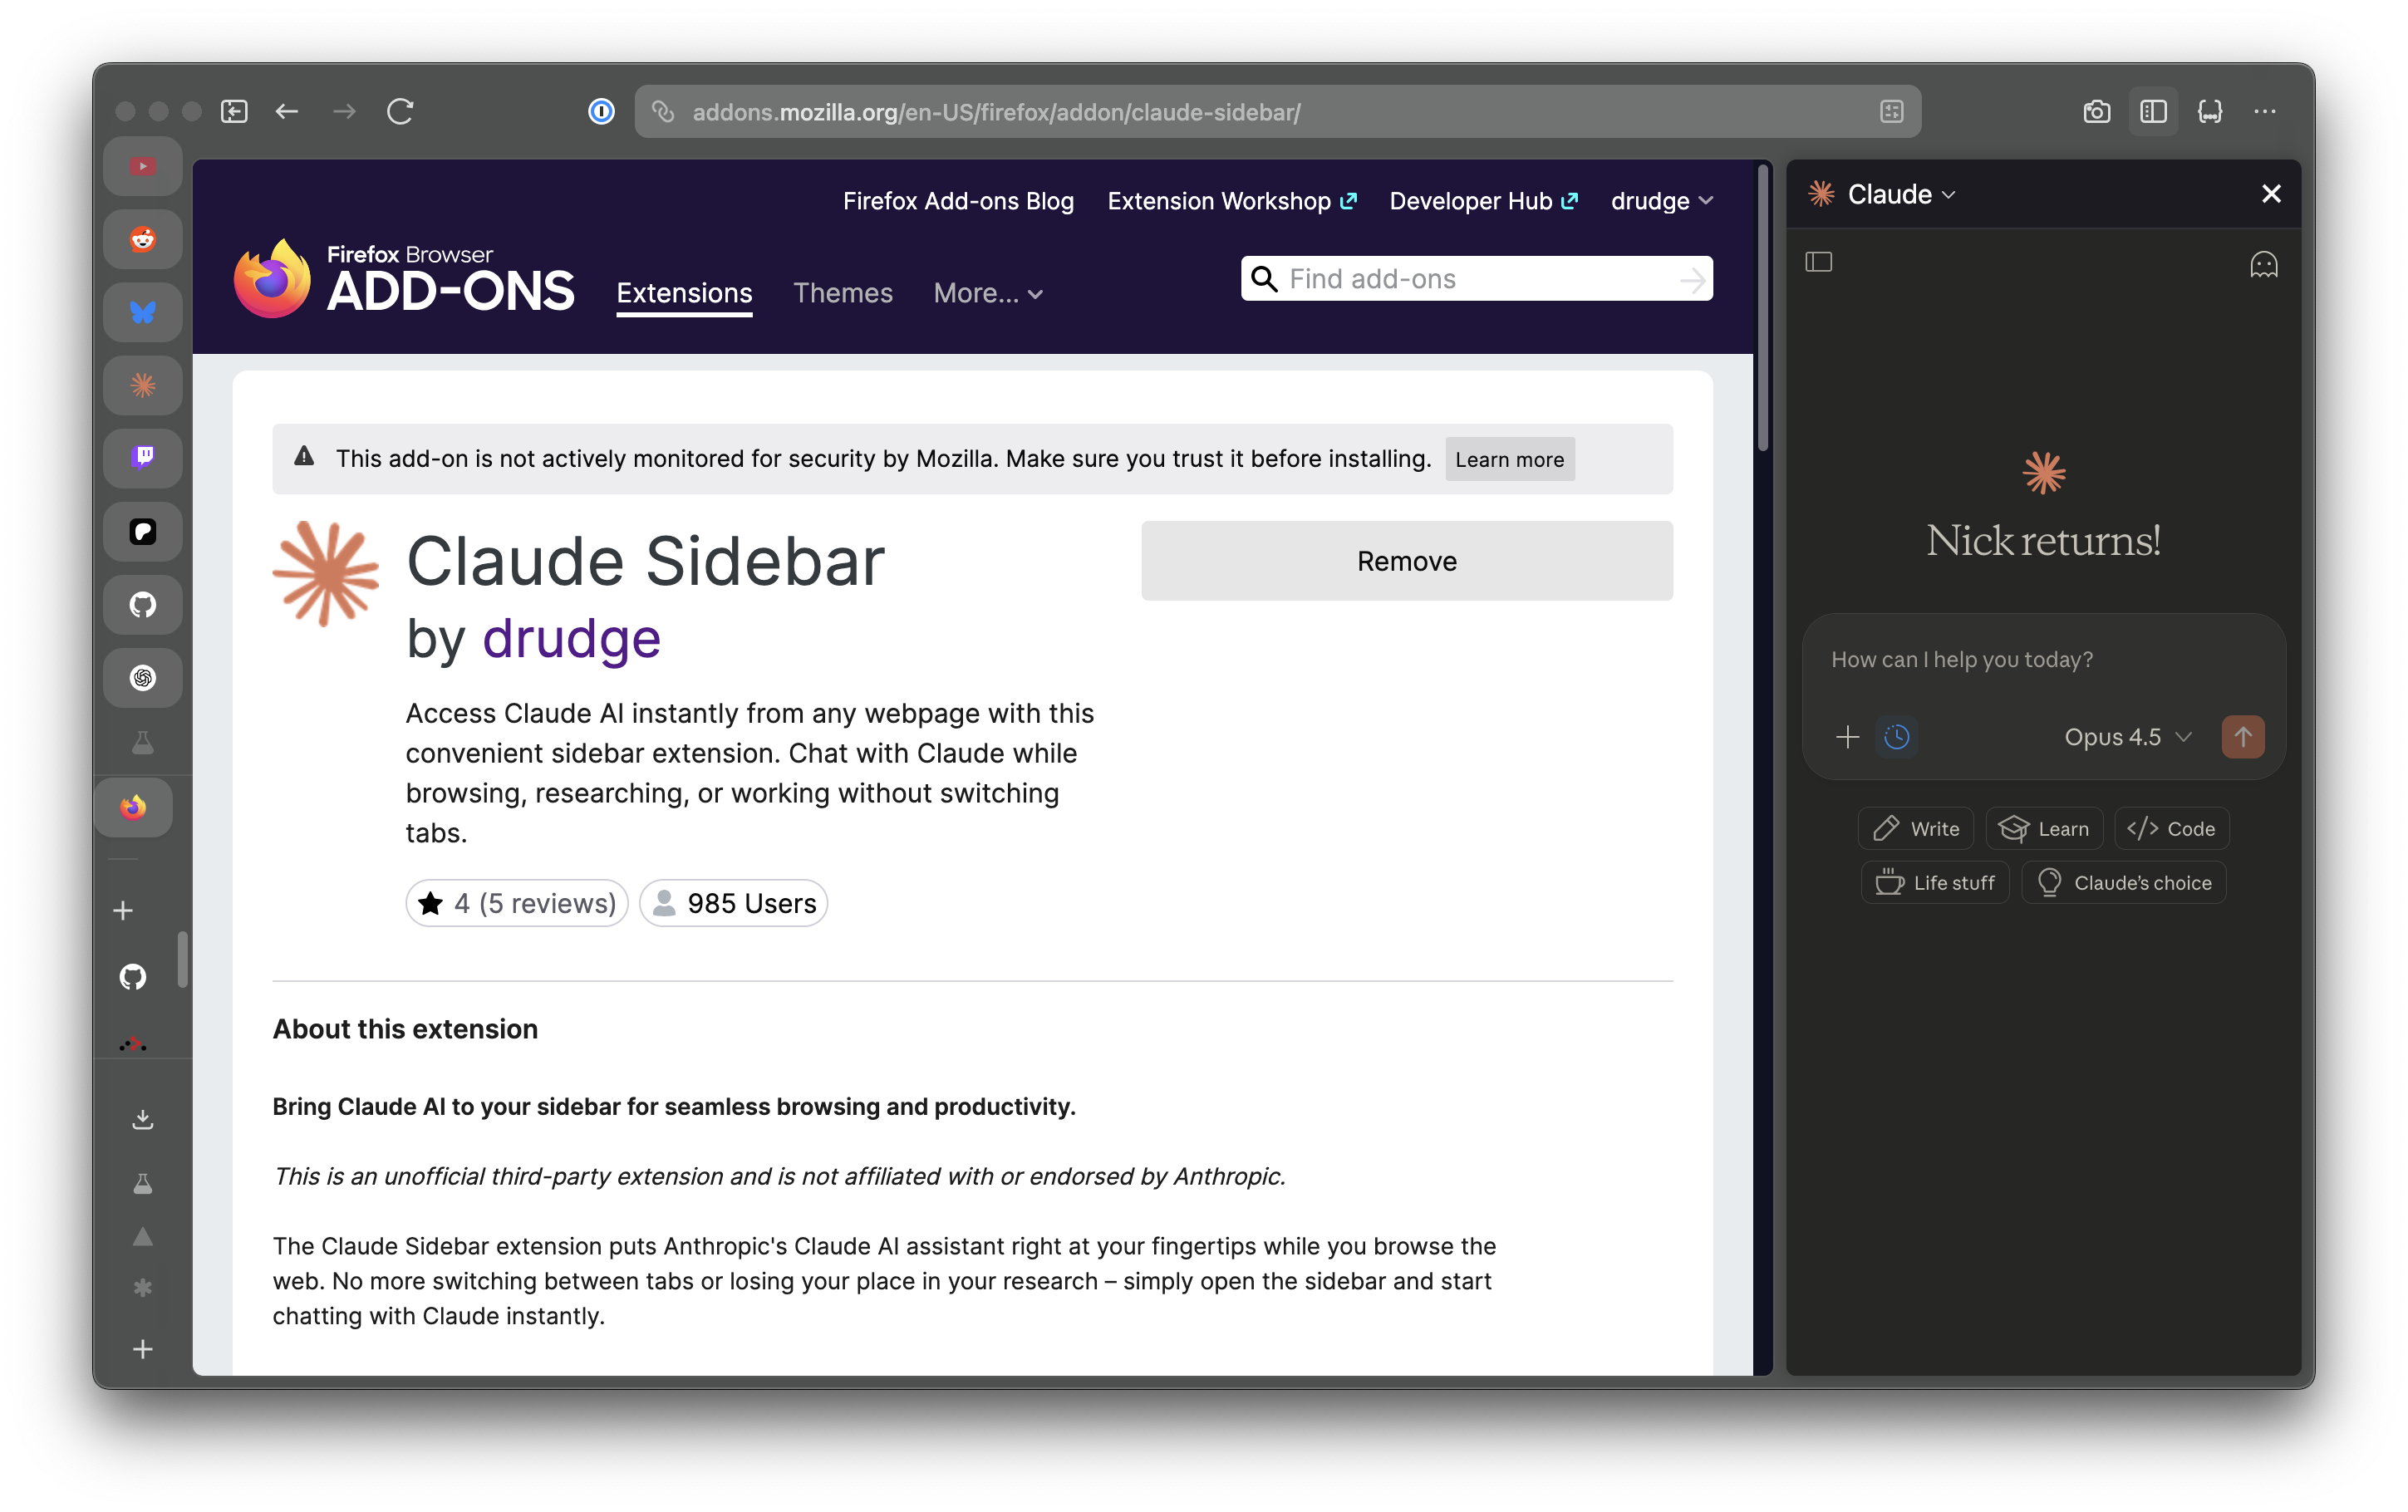Toggle the side panel button
Screen dimensions: 2408x1512
(2153, 111)
